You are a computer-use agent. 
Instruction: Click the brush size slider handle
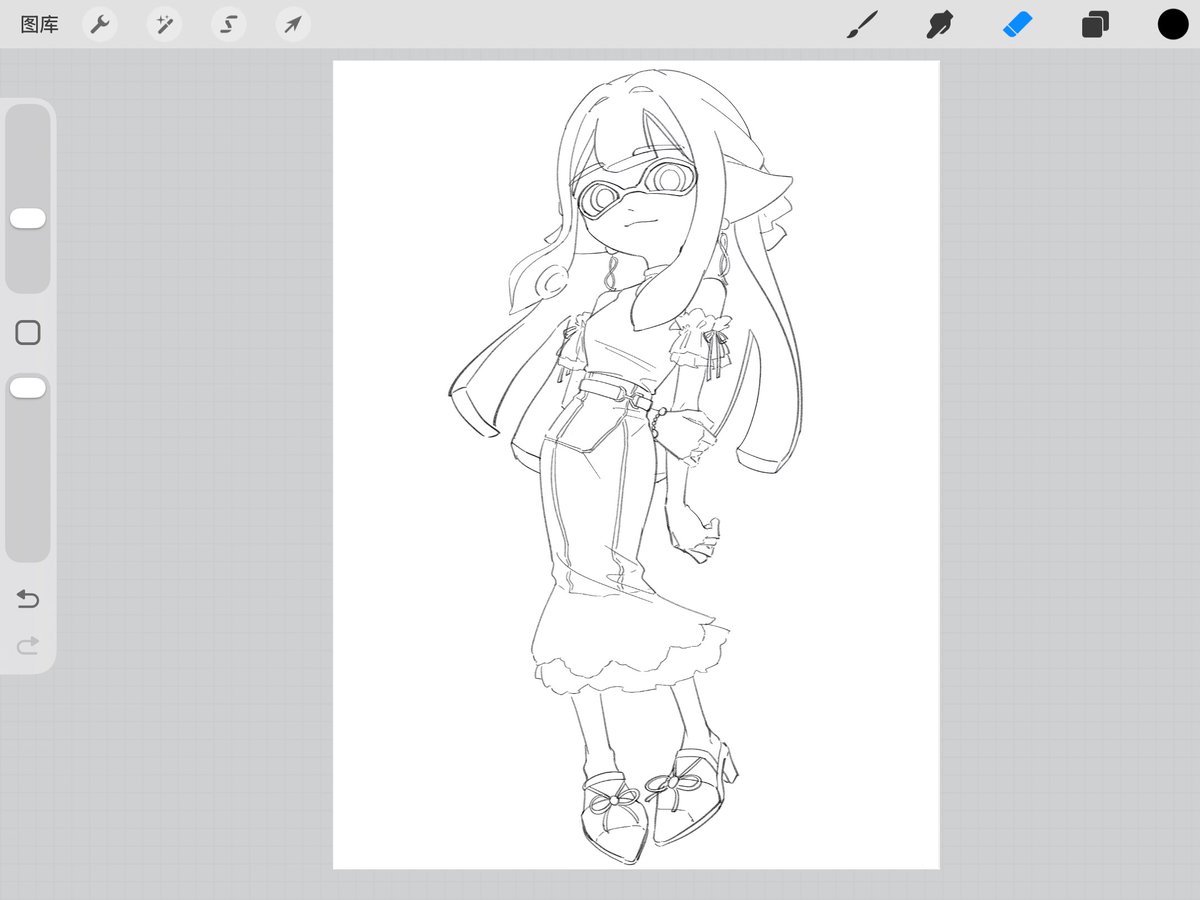pos(28,218)
